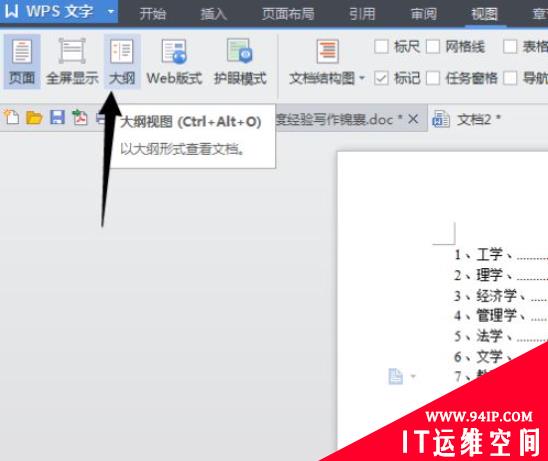Click the New document icon in quick toolbar
This screenshot has height=461, width=548.
tap(12, 117)
